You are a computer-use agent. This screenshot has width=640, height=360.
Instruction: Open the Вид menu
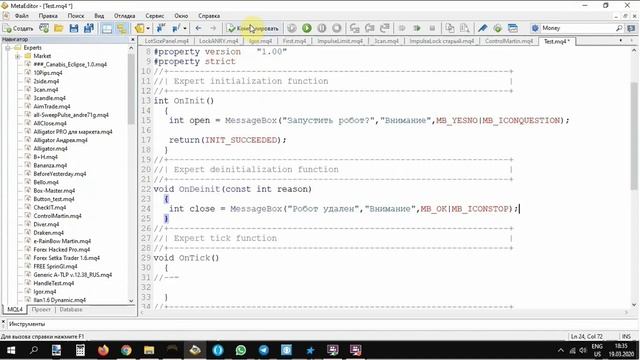[x=99, y=16]
